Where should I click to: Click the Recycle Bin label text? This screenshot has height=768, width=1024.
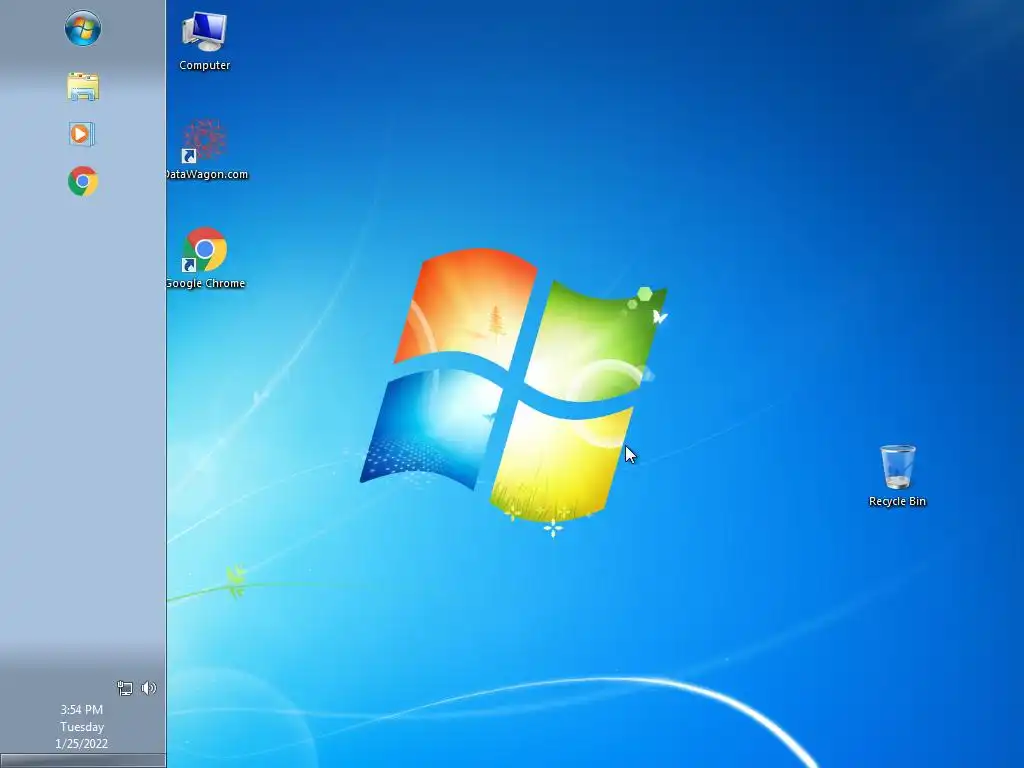click(x=897, y=502)
